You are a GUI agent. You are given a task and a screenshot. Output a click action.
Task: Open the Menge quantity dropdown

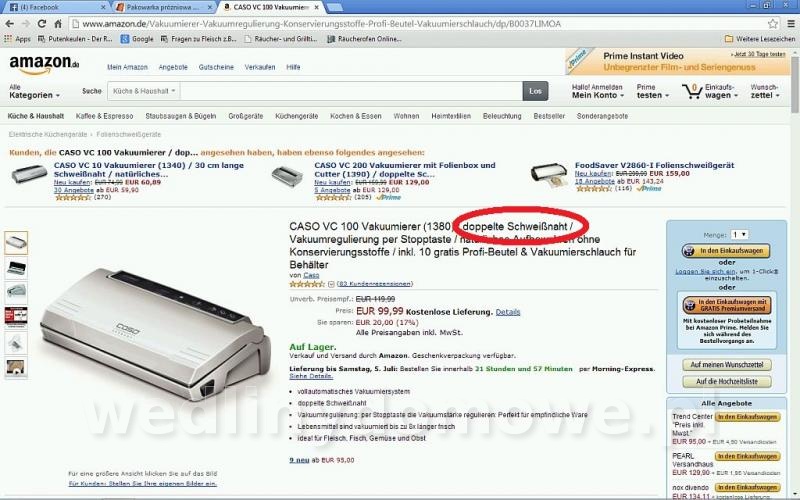739,234
